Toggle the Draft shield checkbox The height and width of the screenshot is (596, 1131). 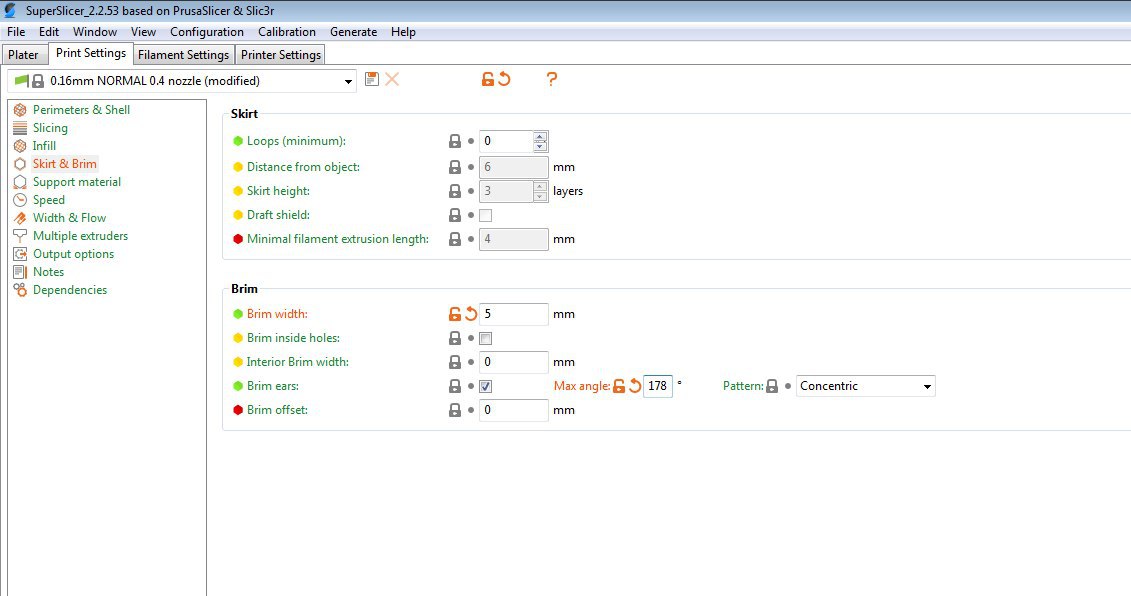(x=485, y=215)
